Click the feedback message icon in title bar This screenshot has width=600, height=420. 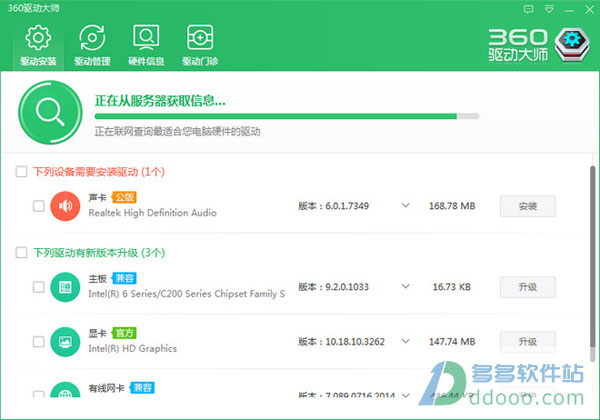point(528,9)
